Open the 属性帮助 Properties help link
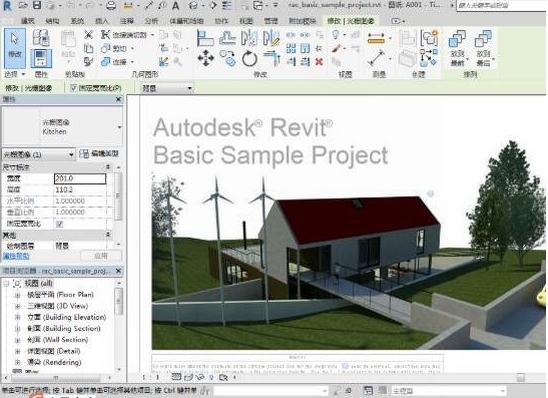The width and height of the screenshot is (548, 398). (x=16, y=256)
